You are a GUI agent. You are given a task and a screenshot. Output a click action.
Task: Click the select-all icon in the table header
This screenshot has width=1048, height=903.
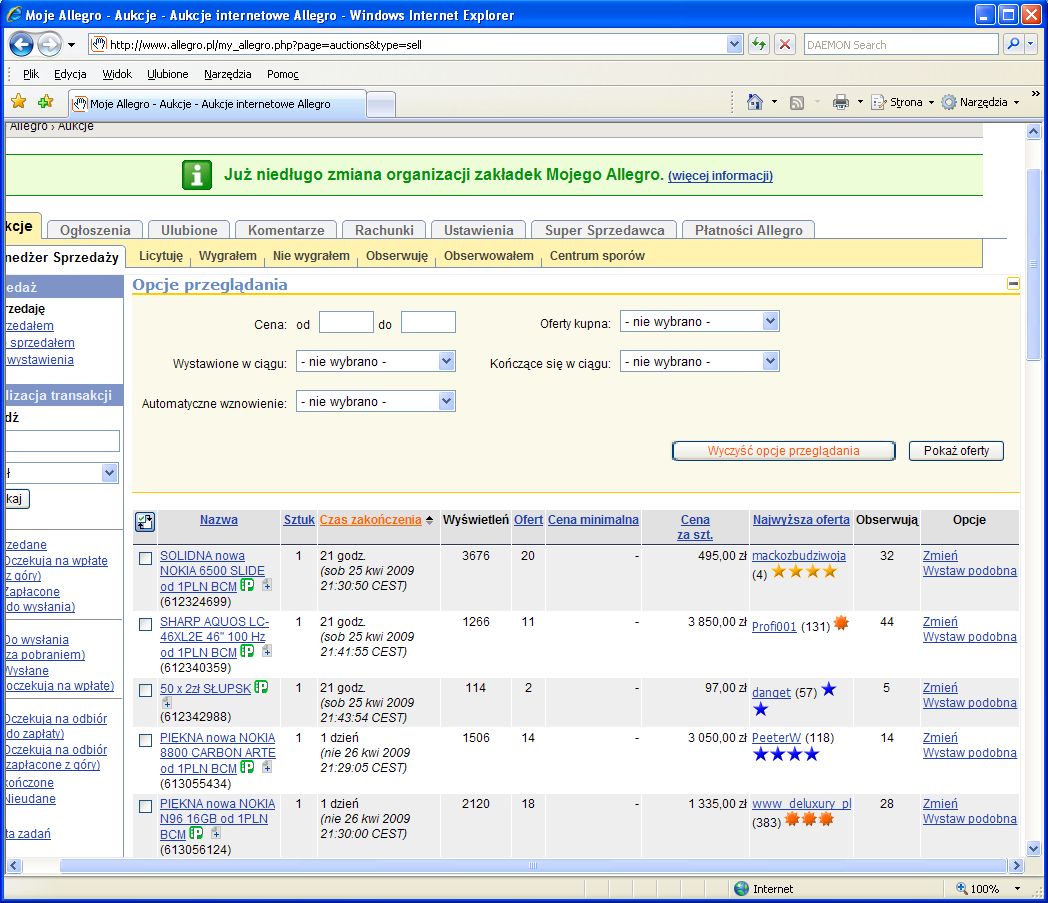point(145,521)
